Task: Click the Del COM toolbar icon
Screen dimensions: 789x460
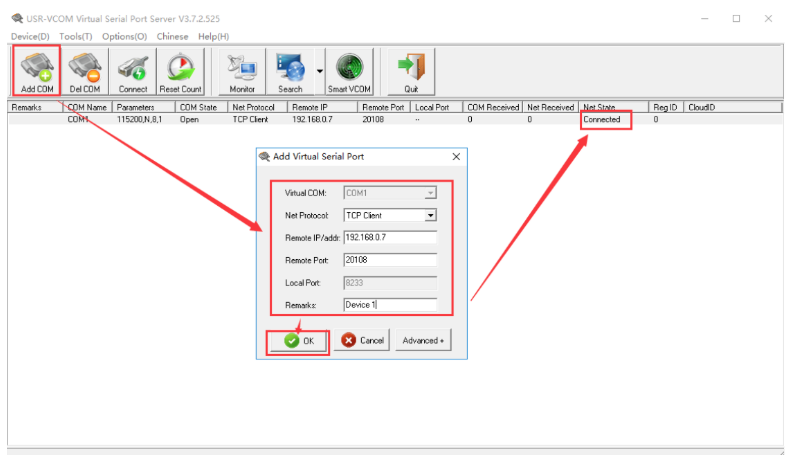Action: point(85,71)
